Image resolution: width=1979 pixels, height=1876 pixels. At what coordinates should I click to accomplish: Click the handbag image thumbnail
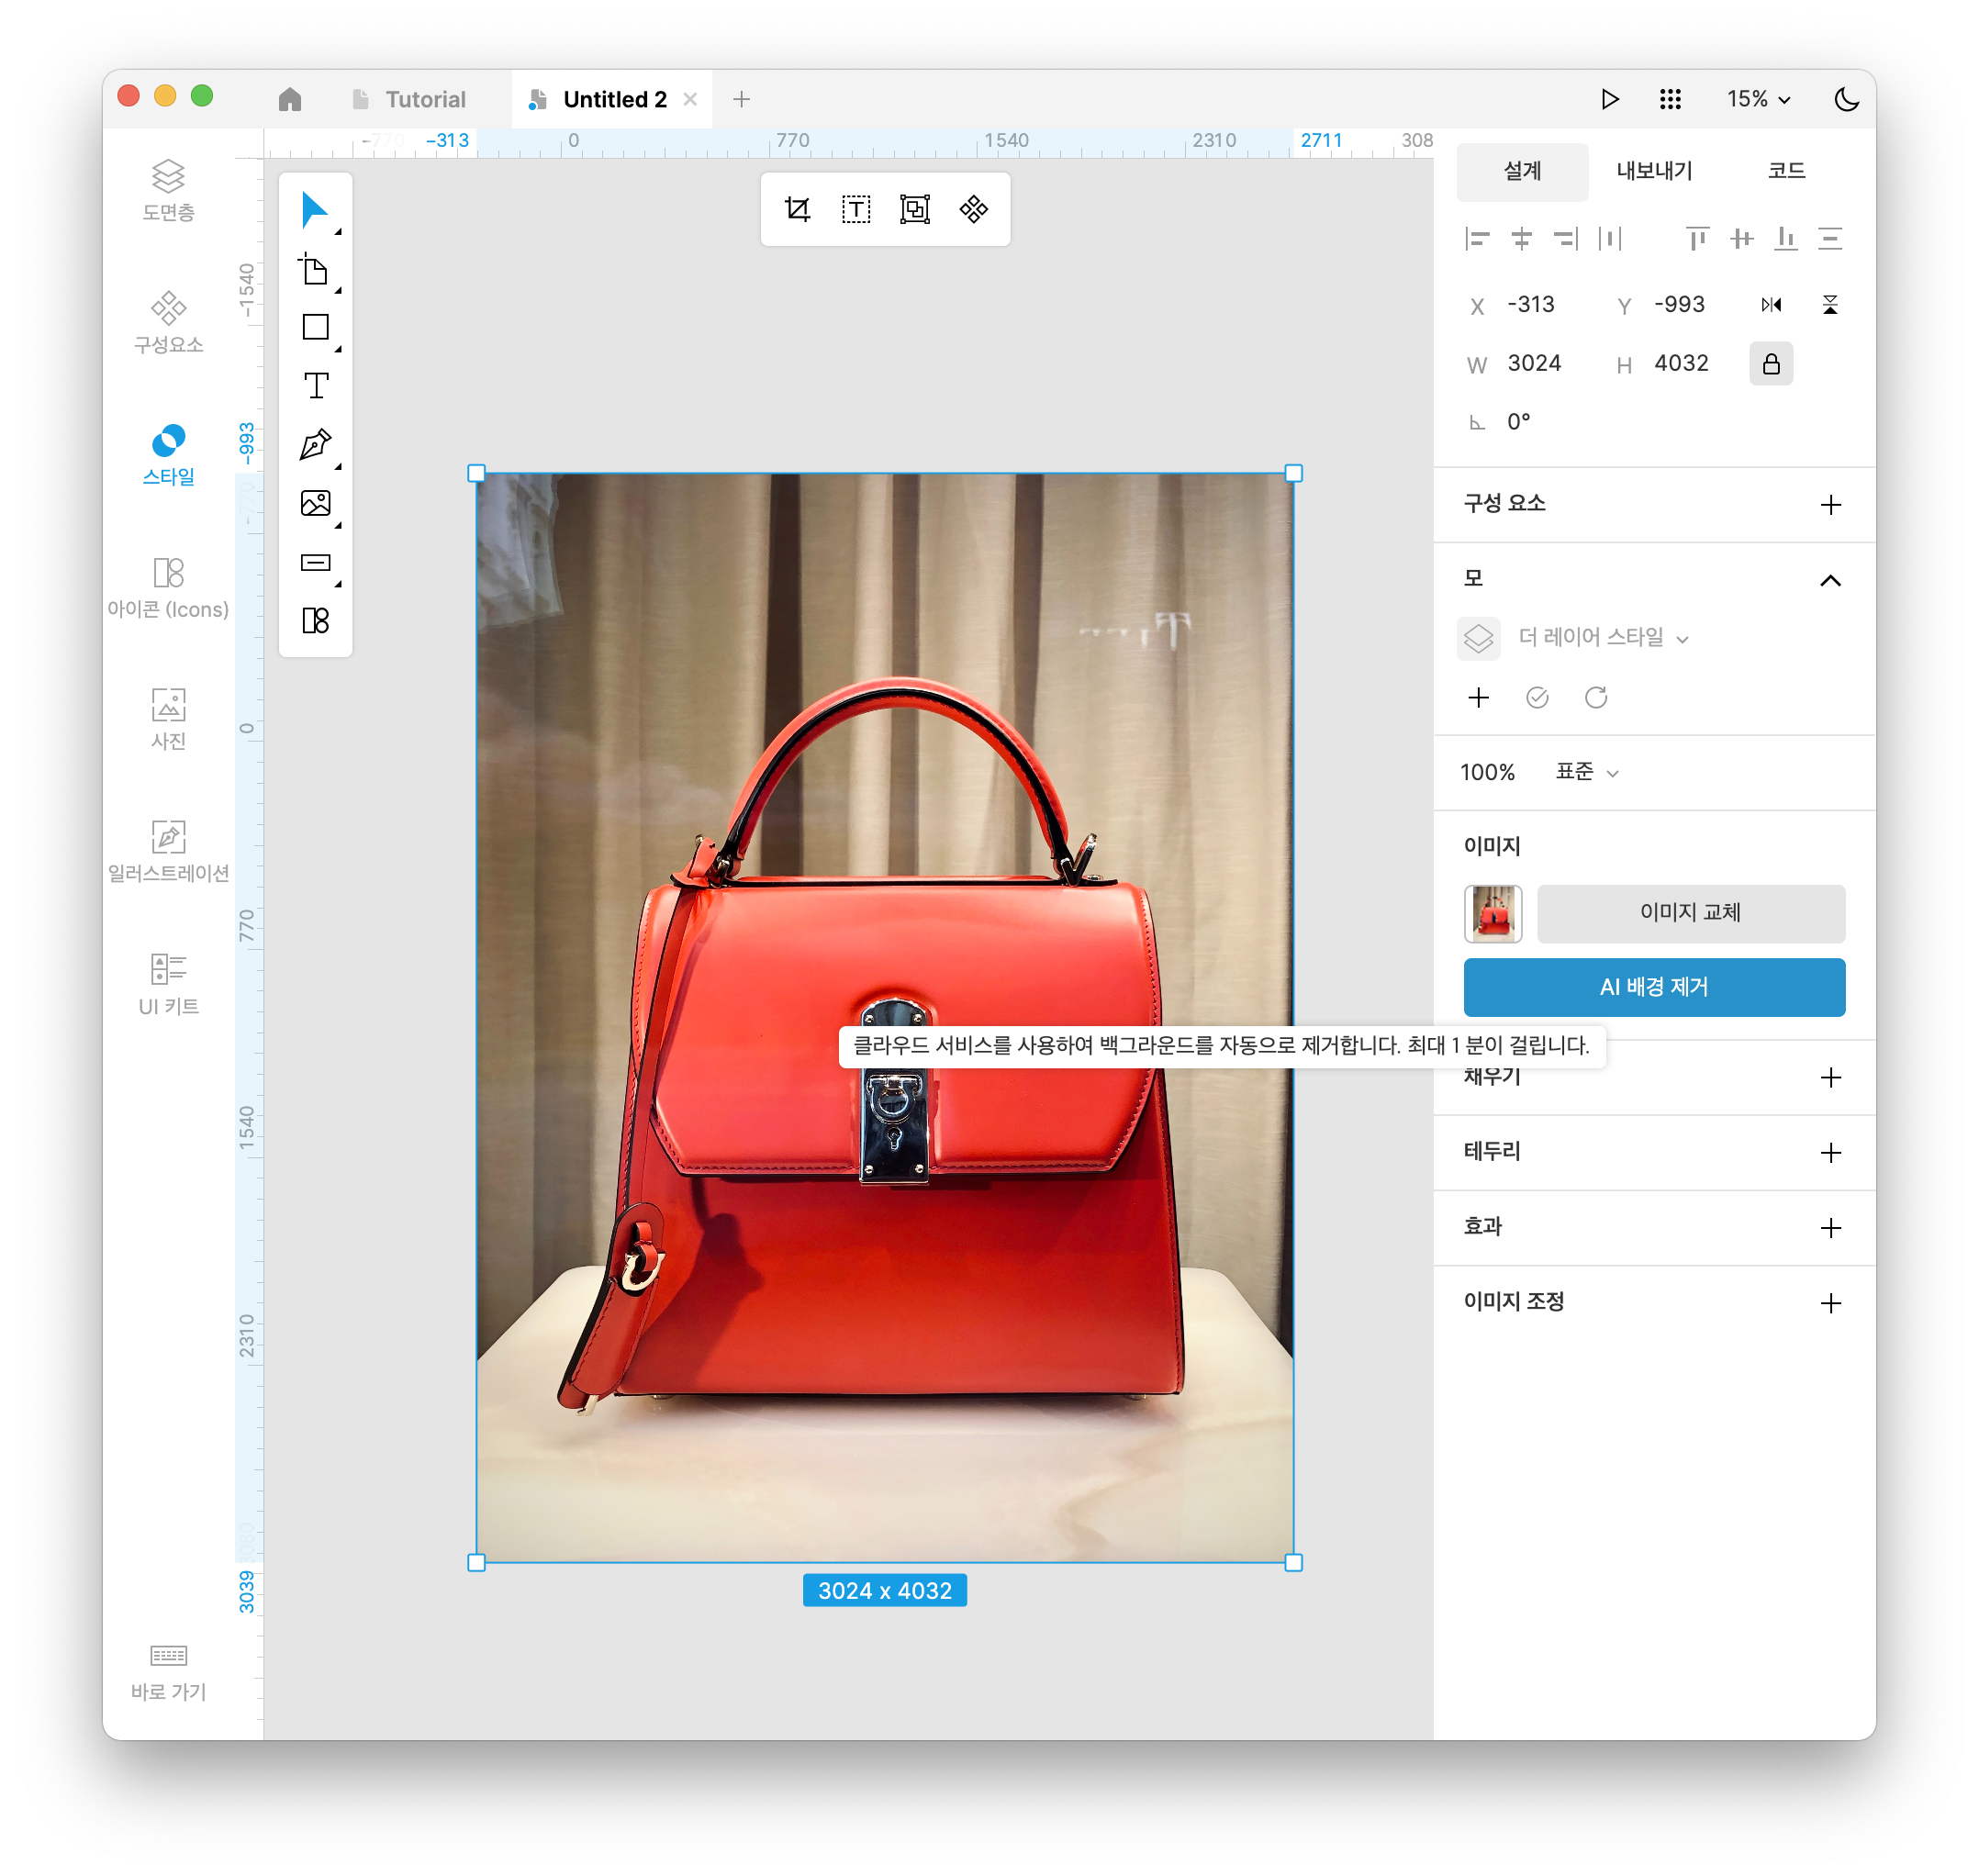click(x=1492, y=913)
